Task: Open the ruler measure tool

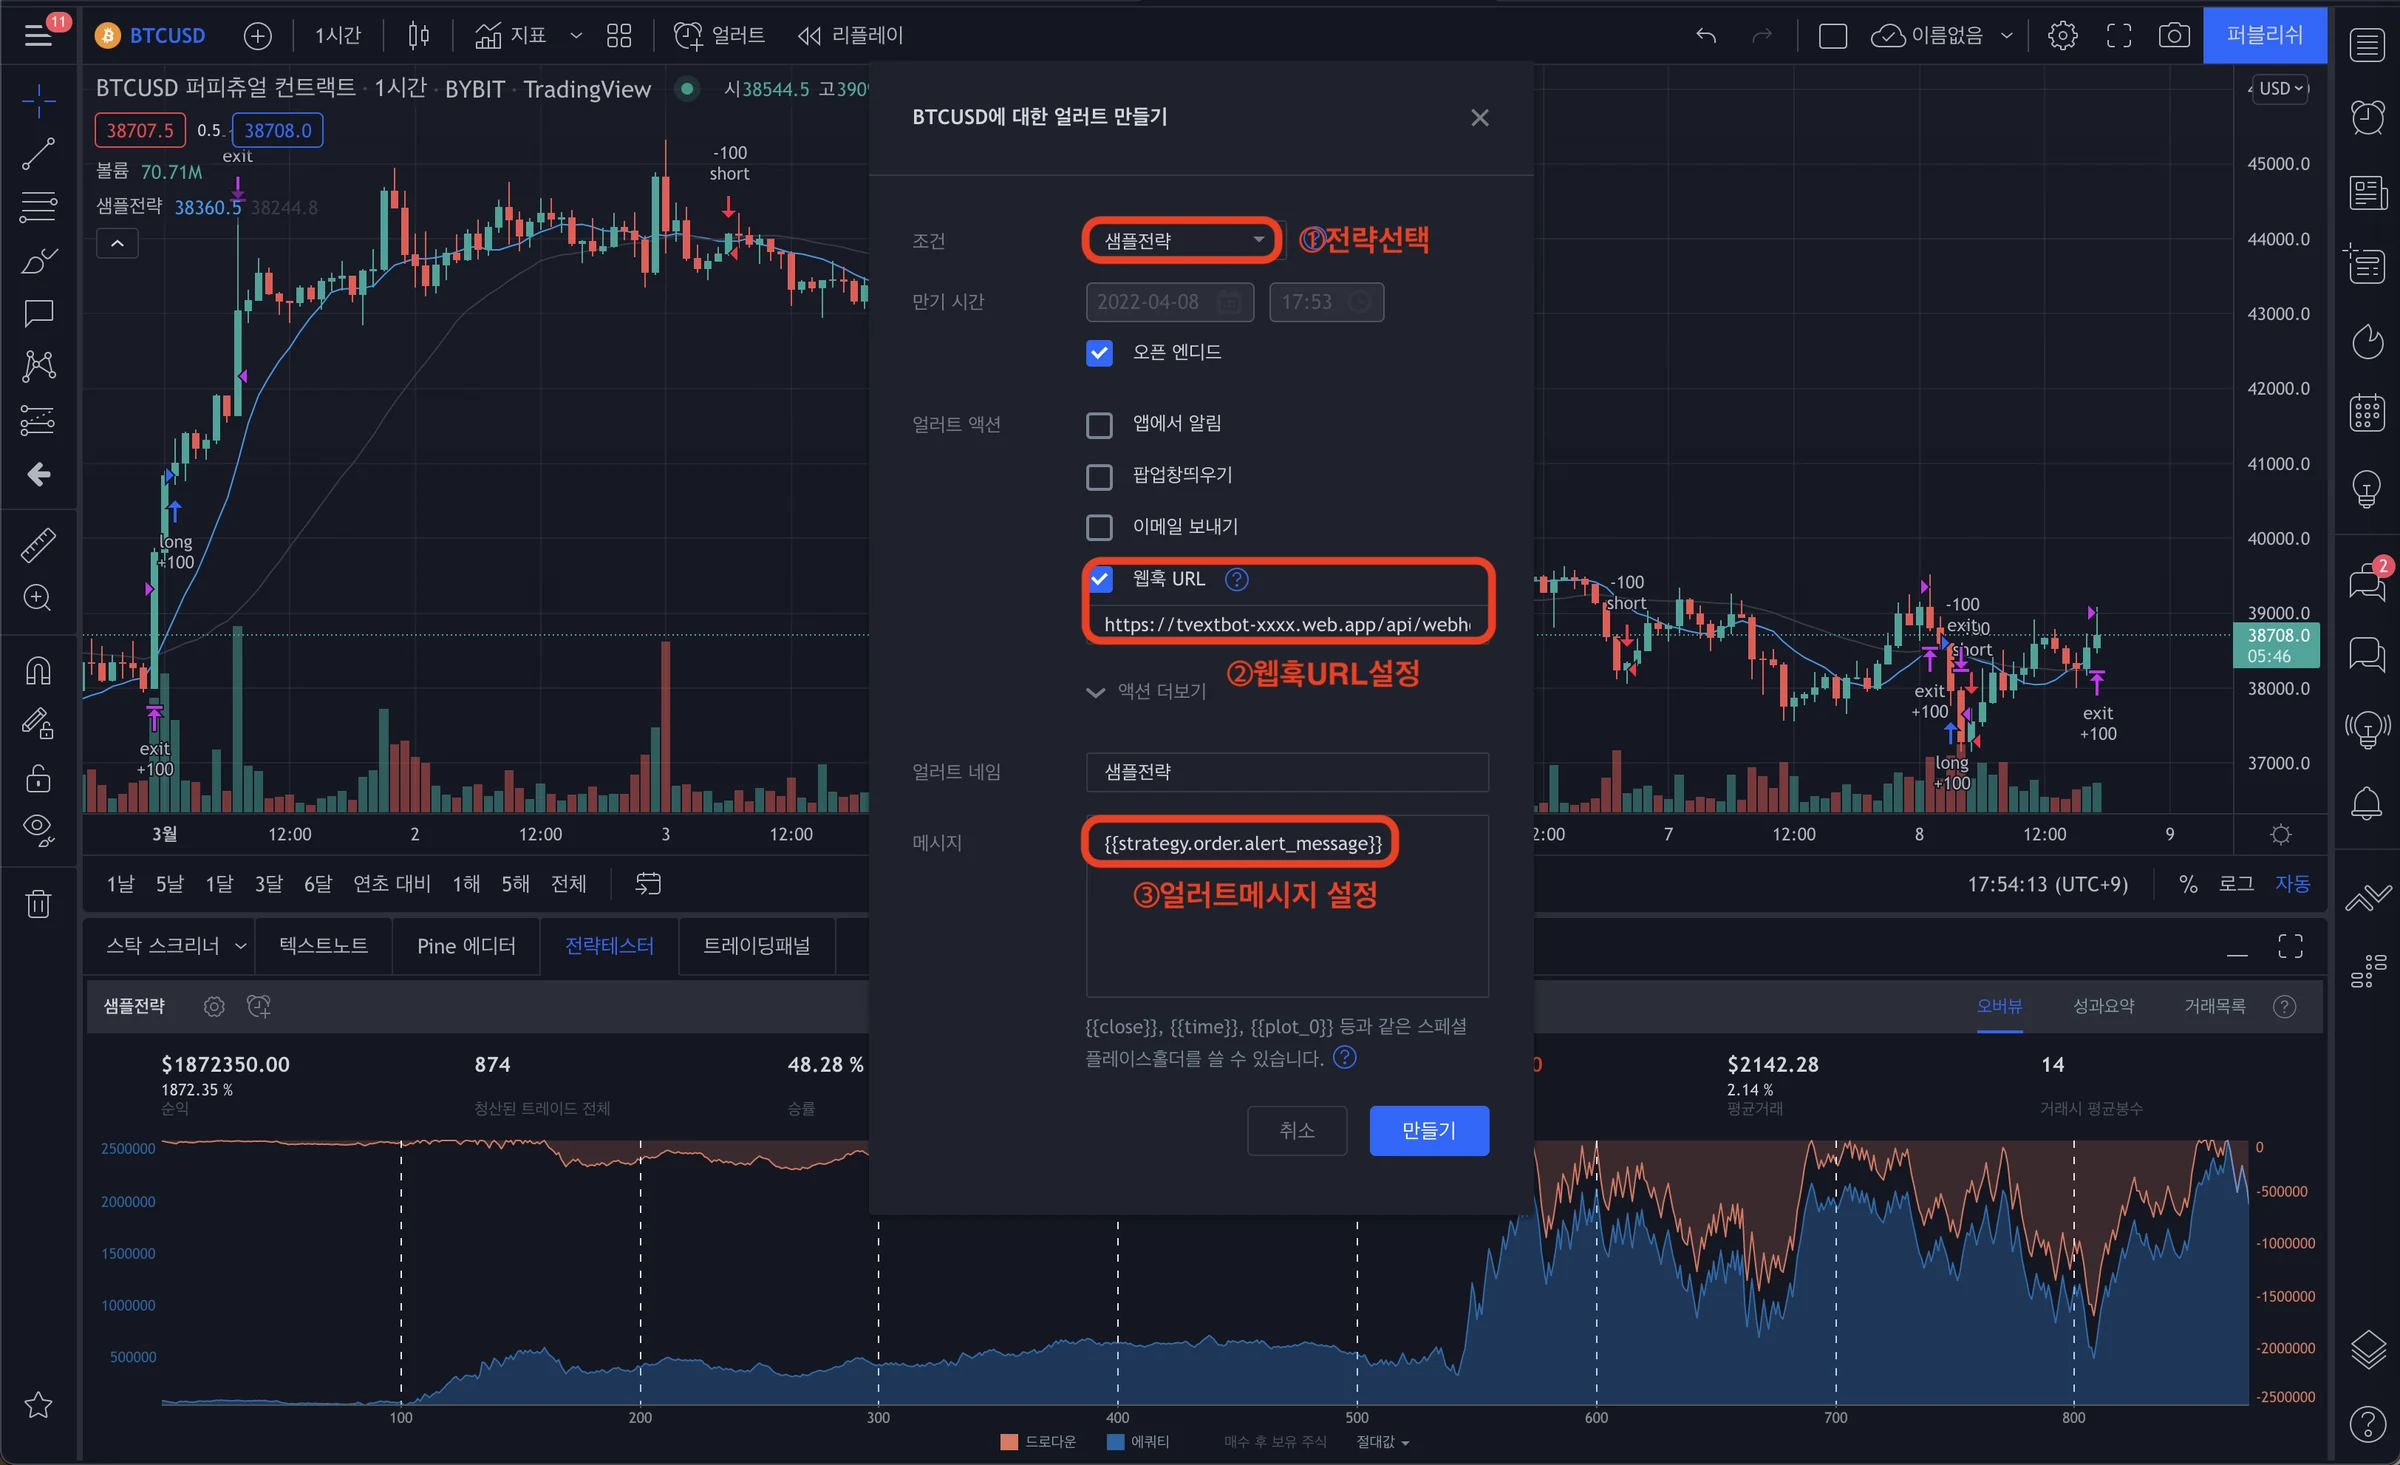Action: [x=38, y=546]
